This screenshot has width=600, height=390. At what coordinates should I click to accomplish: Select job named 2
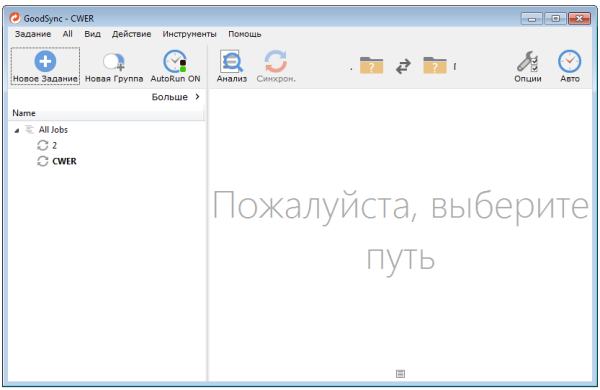[x=54, y=145]
